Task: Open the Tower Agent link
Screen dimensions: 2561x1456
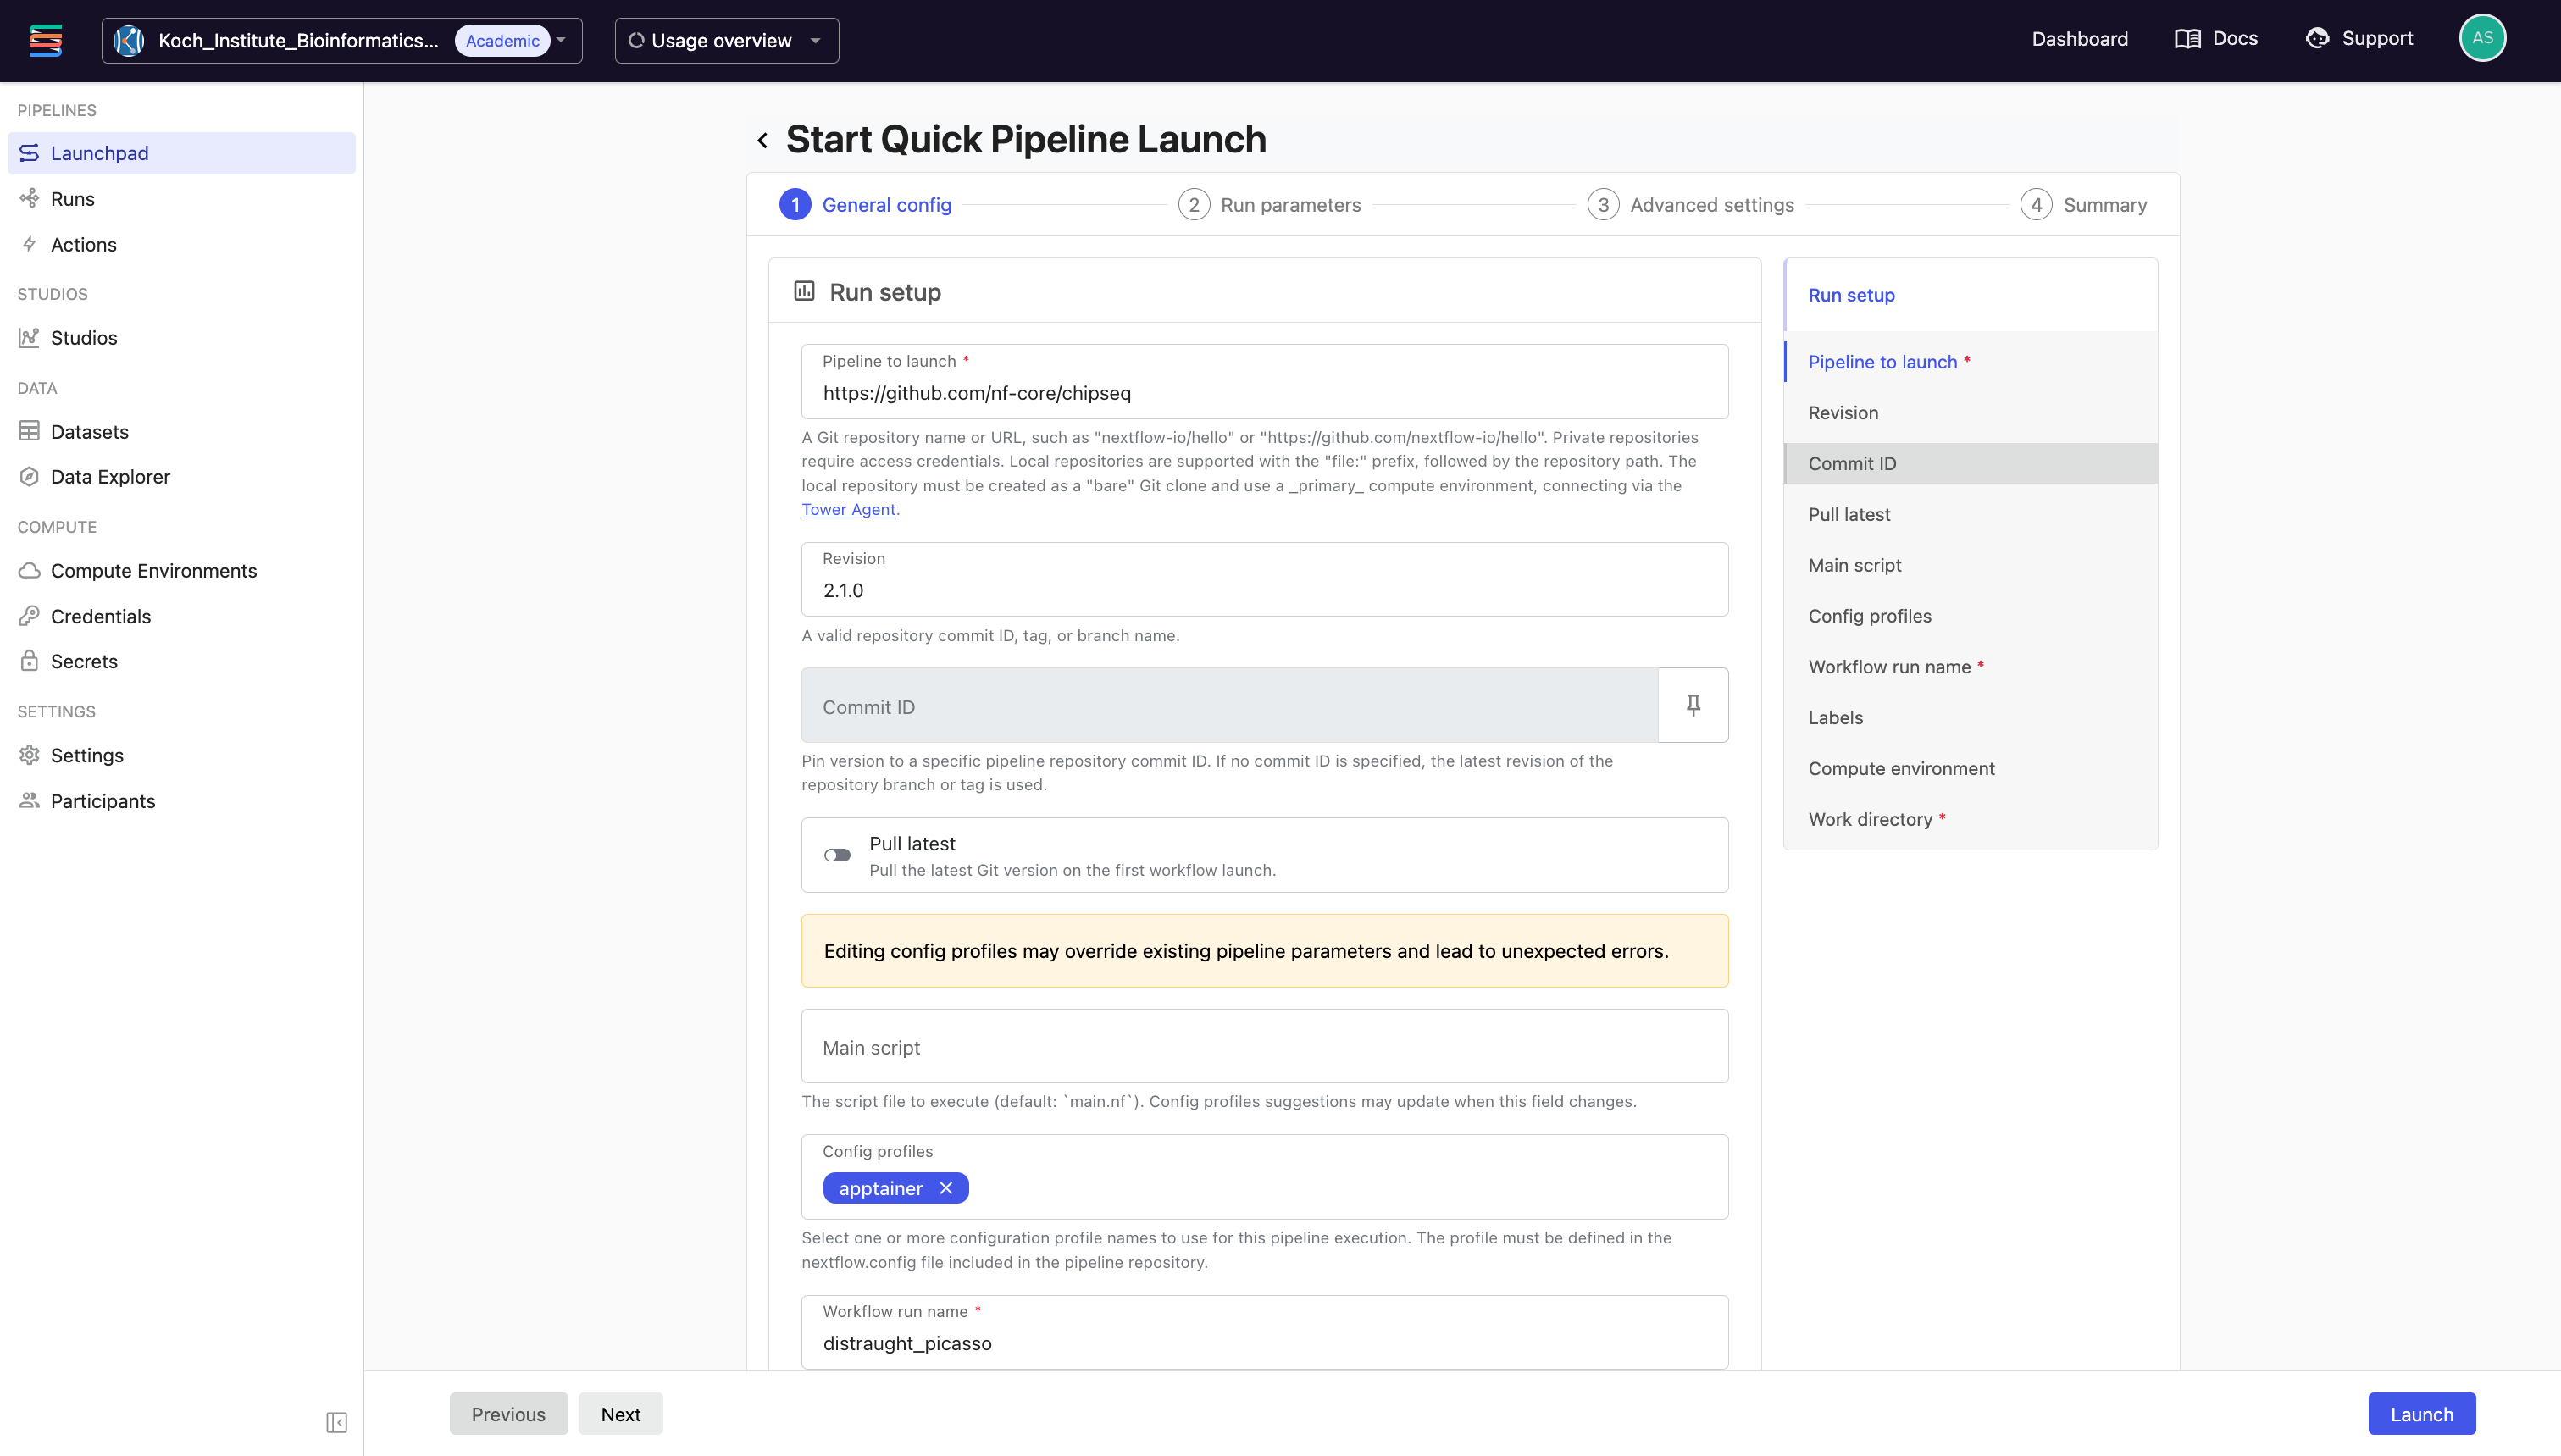Action: 848,509
